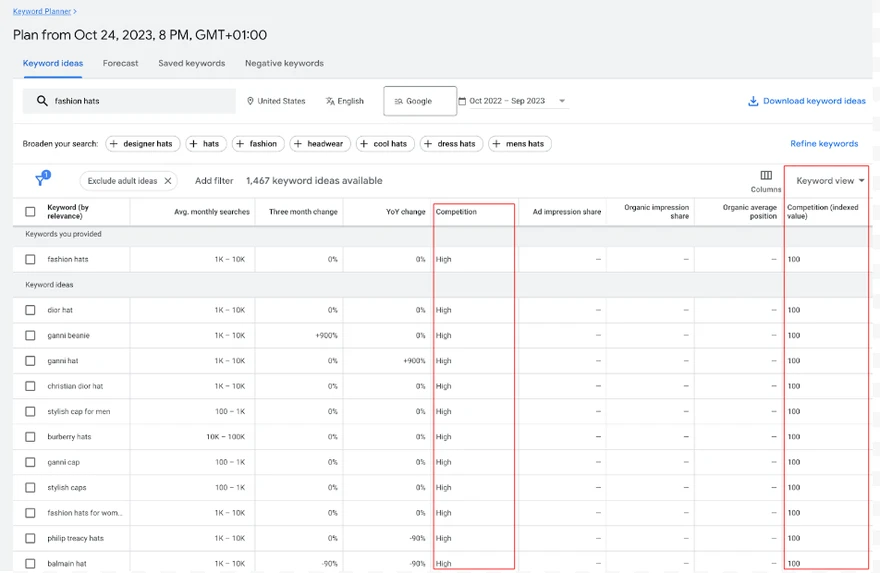880x573 pixels.
Task: Toggle the select-all checkbox in table header
Action: coord(30,211)
